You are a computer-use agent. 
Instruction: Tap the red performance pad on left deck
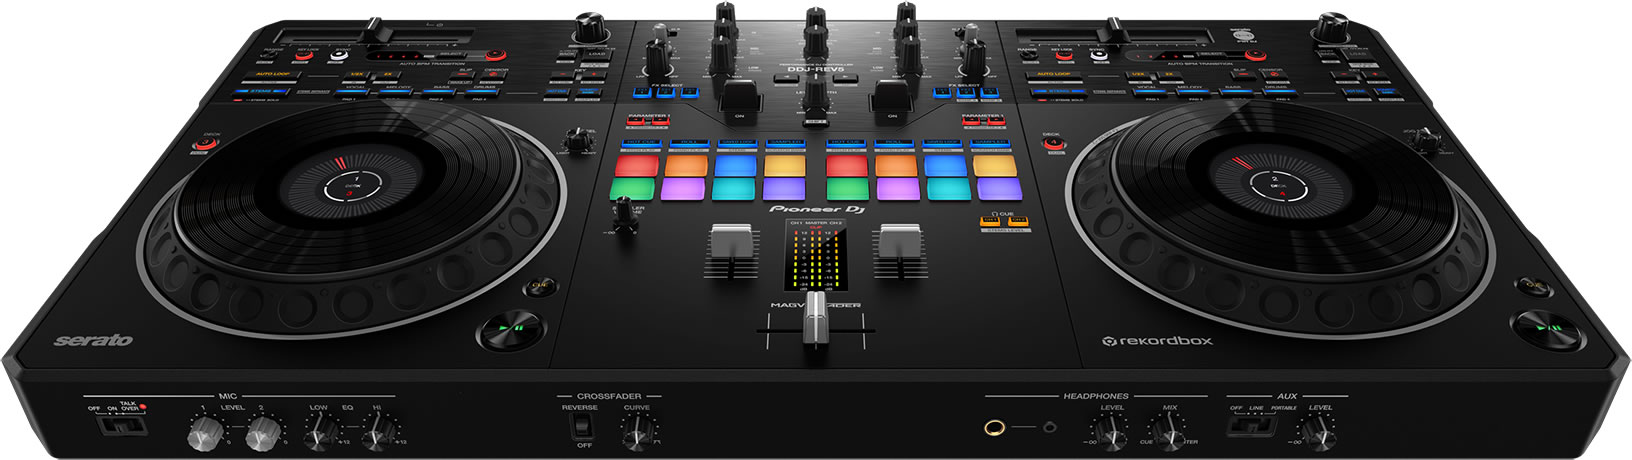coord(636,165)
